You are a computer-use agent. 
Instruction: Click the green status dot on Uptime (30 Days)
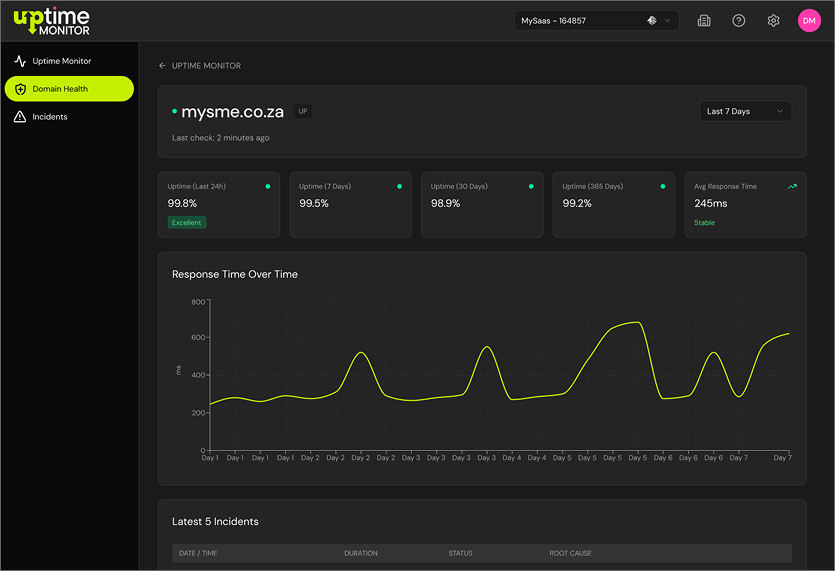531,186
